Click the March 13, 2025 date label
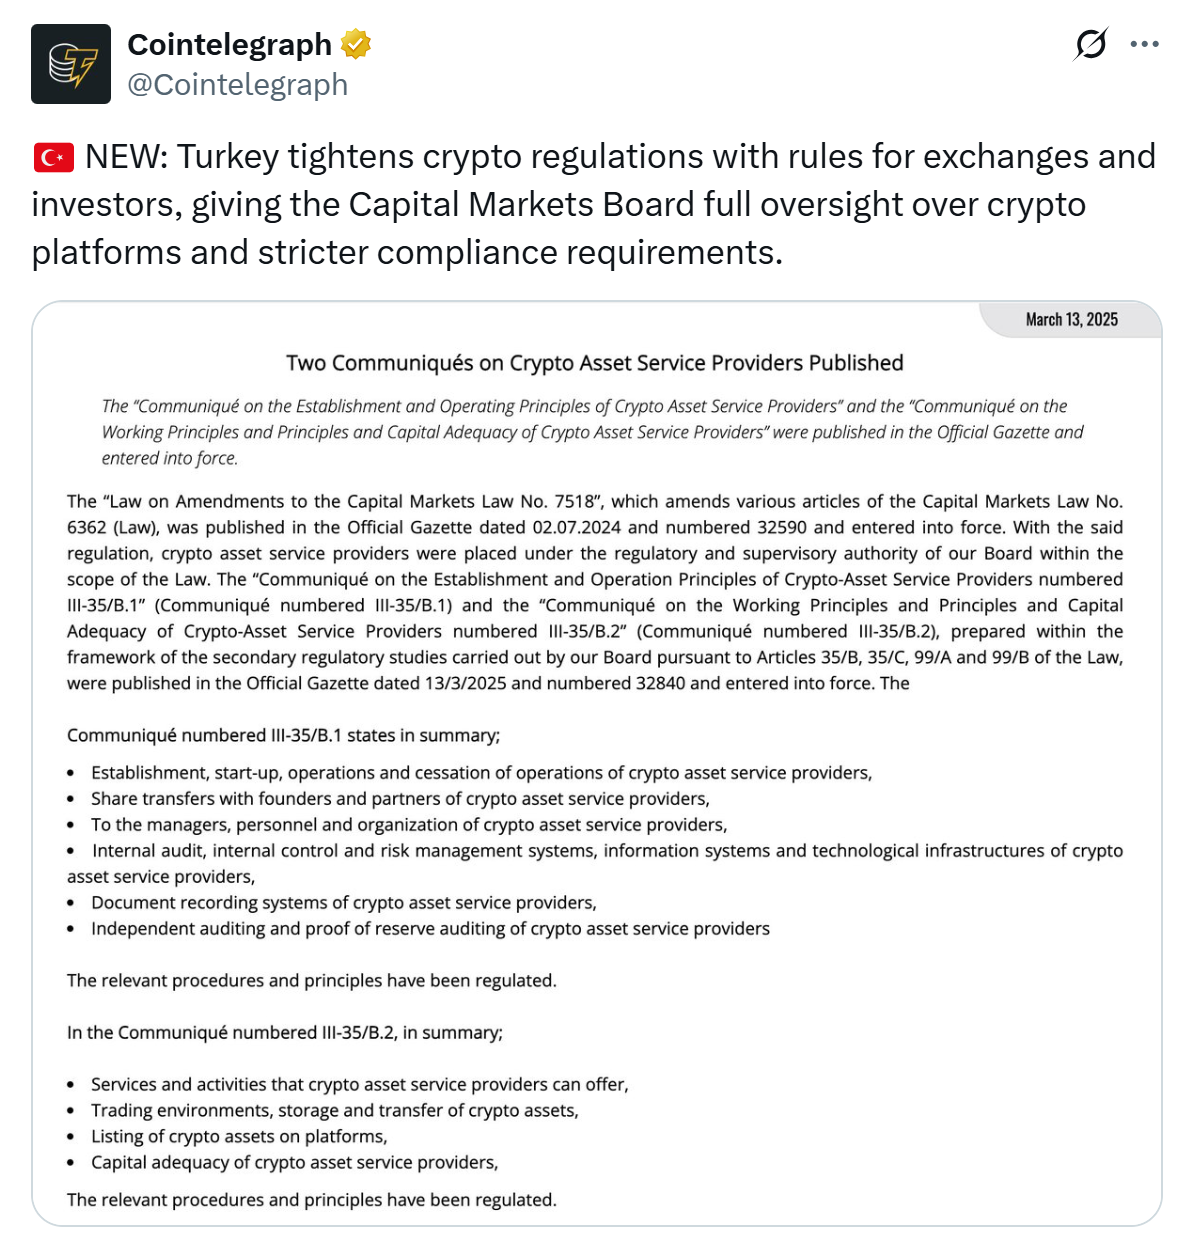The height and width of the screenshot is (1247, 1177). tap(1071, 320)
